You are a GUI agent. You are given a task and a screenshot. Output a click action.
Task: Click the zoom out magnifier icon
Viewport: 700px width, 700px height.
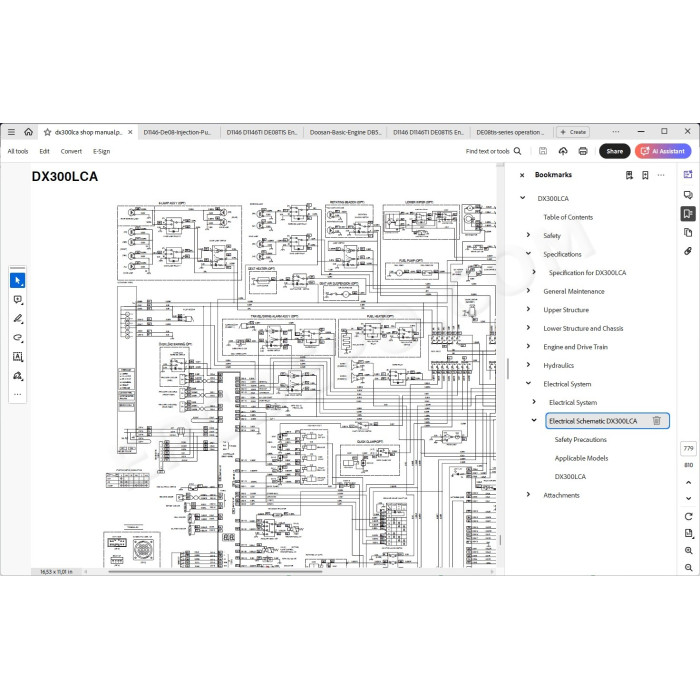coord(688,567)
